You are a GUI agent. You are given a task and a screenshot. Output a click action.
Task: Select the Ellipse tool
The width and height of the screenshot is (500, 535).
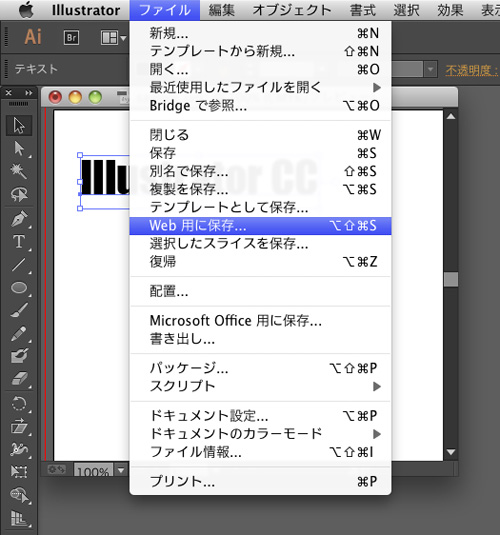click(19, 287)
